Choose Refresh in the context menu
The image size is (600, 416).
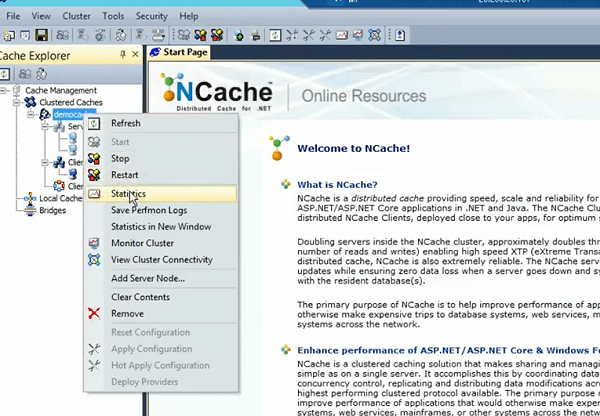click(161, 123)
